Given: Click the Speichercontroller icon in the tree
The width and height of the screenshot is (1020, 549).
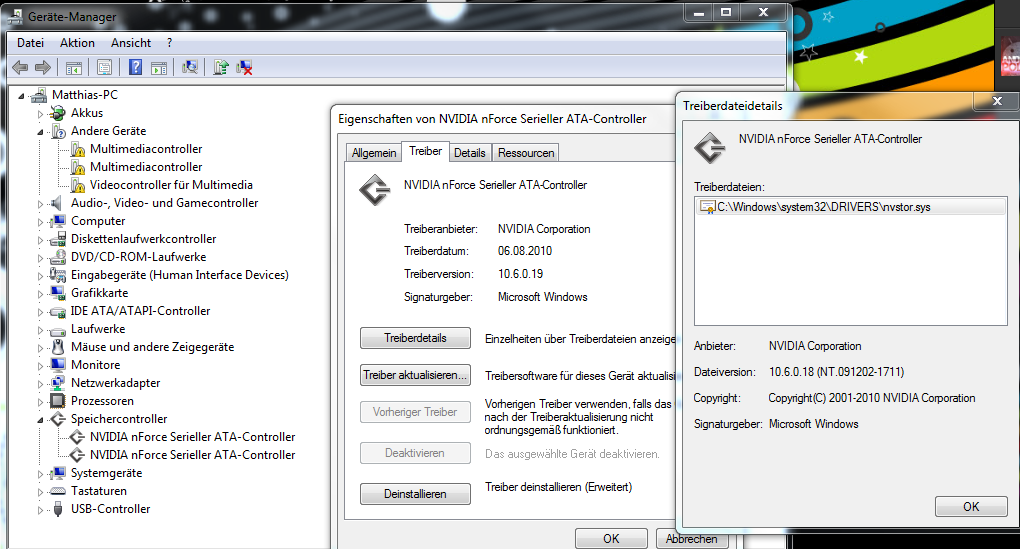Looking at the screenshot, I should (x=58, y=419).
